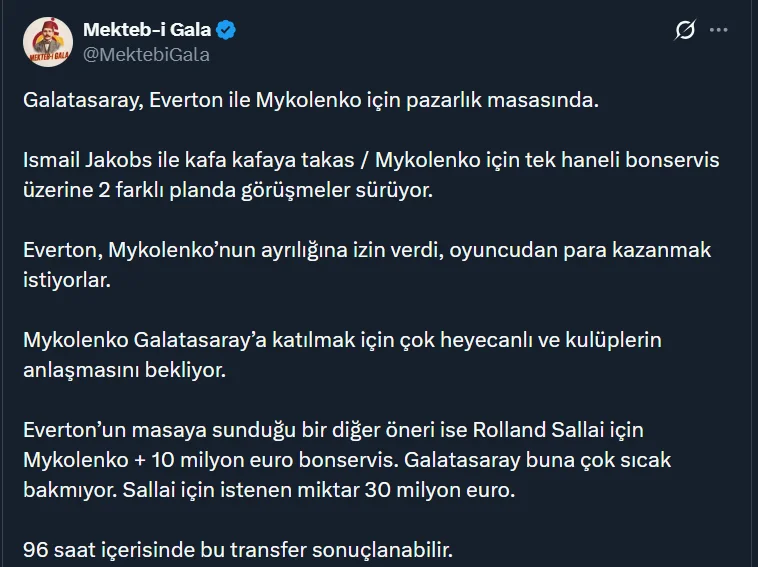
Task: Click the Grok explain icon
Action: (685, 30)
